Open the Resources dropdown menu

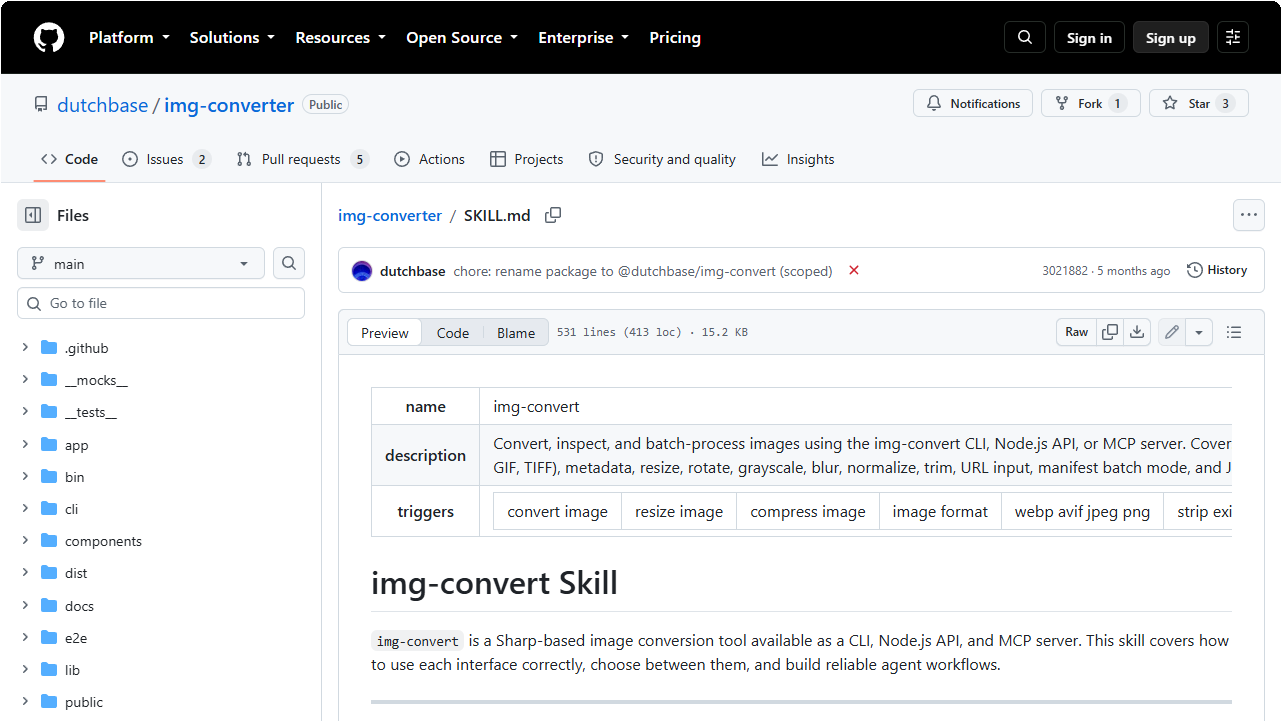[x=341, y=38]
